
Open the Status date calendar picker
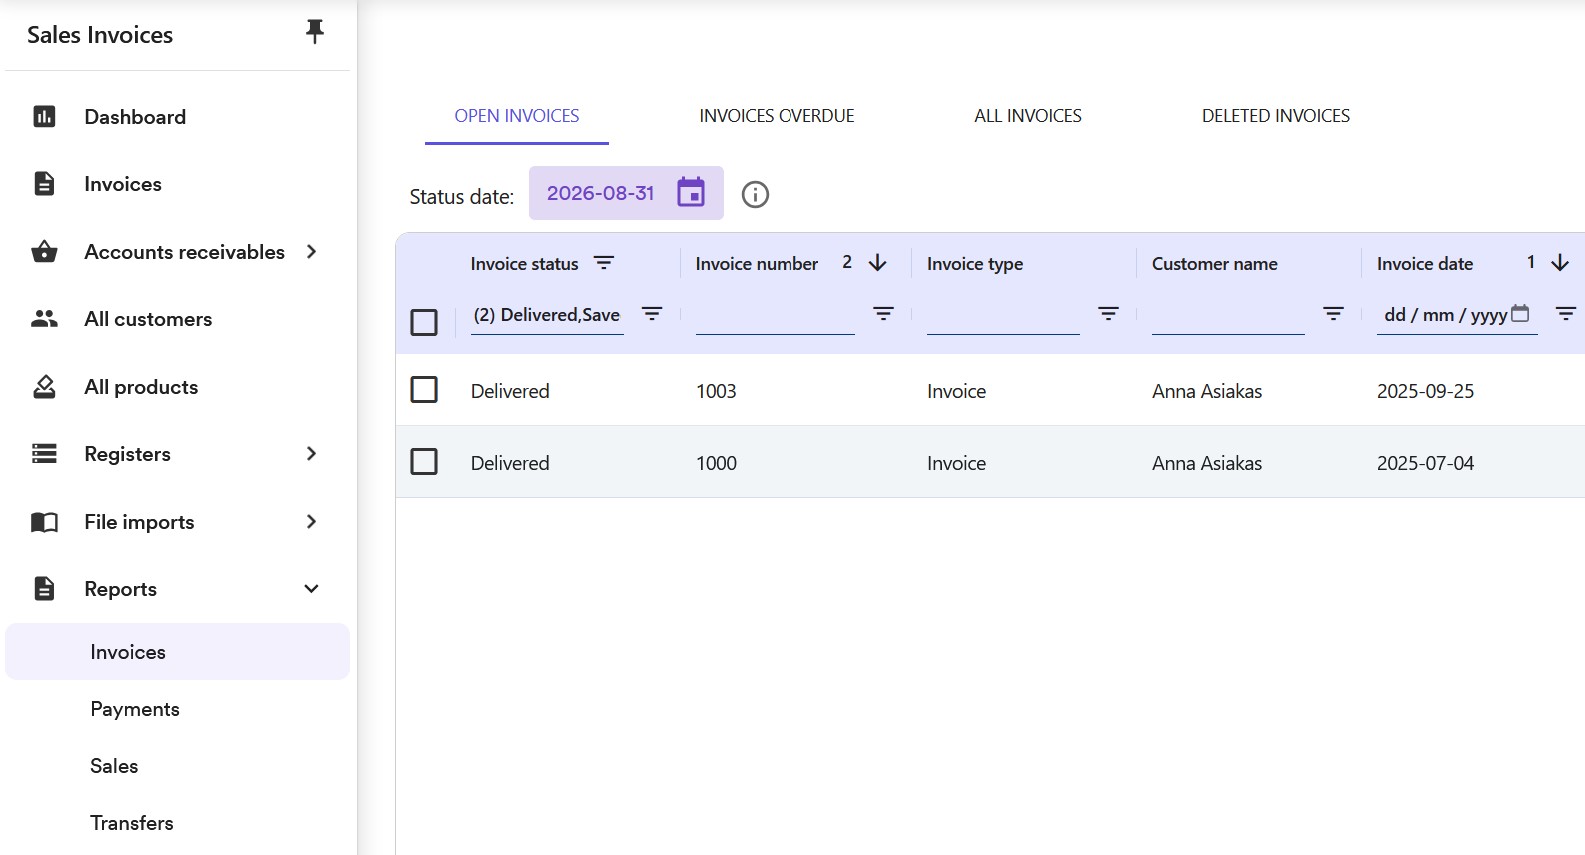691,192
